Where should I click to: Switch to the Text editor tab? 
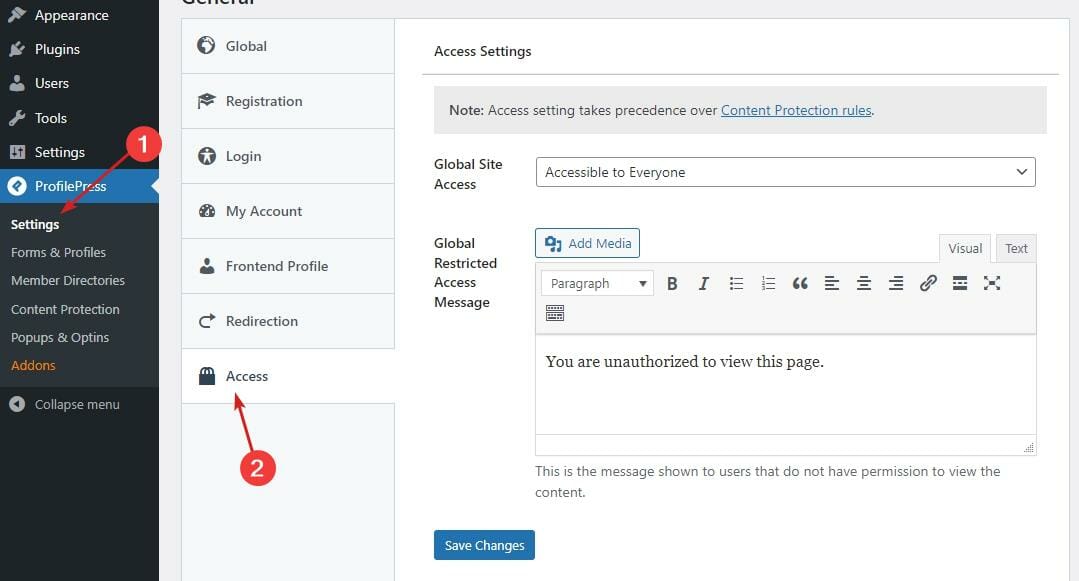point(1016,249)
